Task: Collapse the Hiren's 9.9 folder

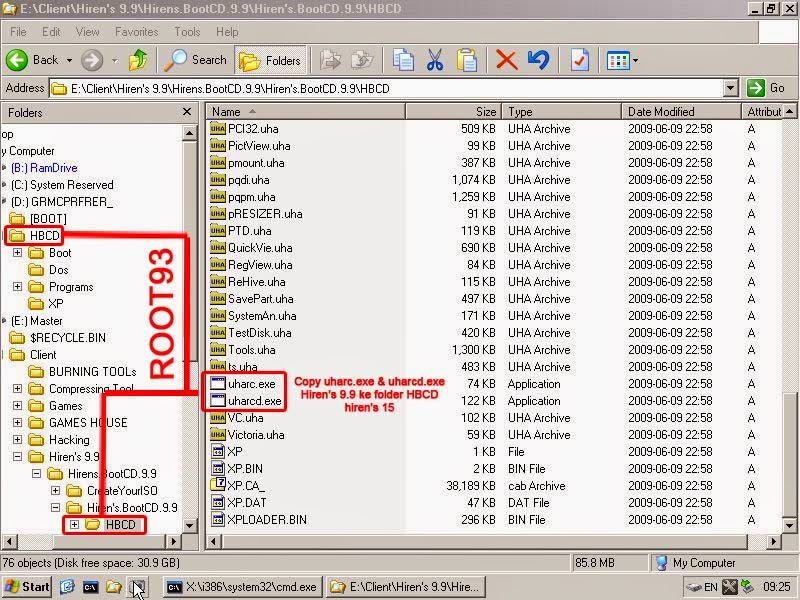Action: (x=17, y=457)
